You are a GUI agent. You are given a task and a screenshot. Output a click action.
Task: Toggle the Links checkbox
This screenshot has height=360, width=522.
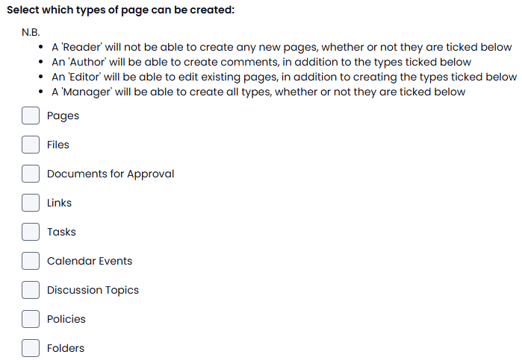(x=31, y=203)
